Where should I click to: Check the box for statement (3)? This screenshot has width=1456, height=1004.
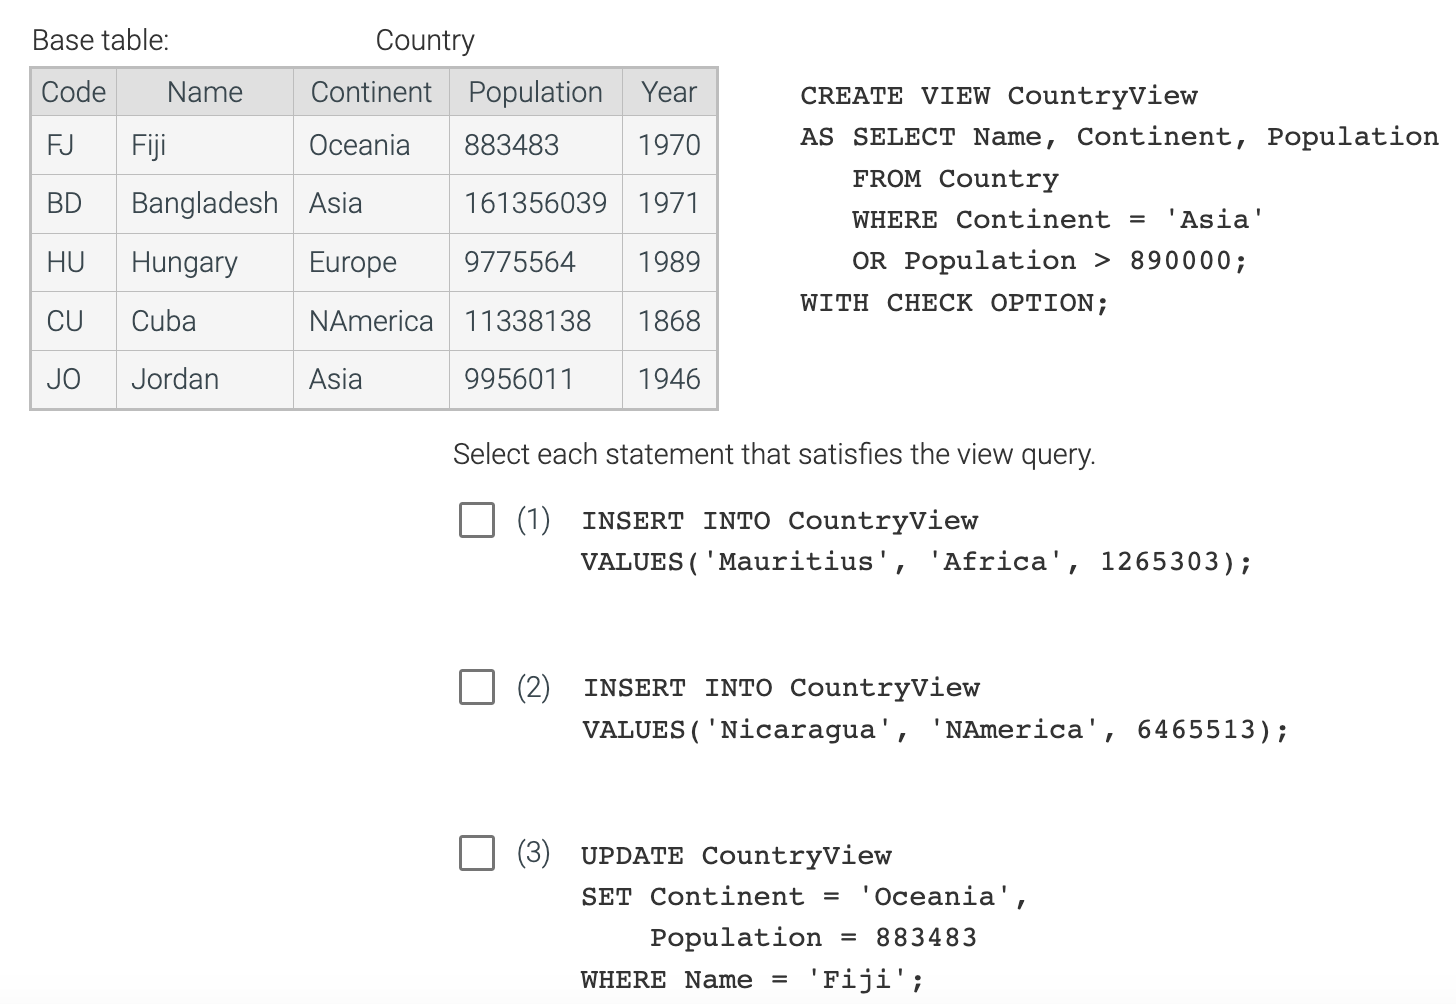click(x=476, y=854)
